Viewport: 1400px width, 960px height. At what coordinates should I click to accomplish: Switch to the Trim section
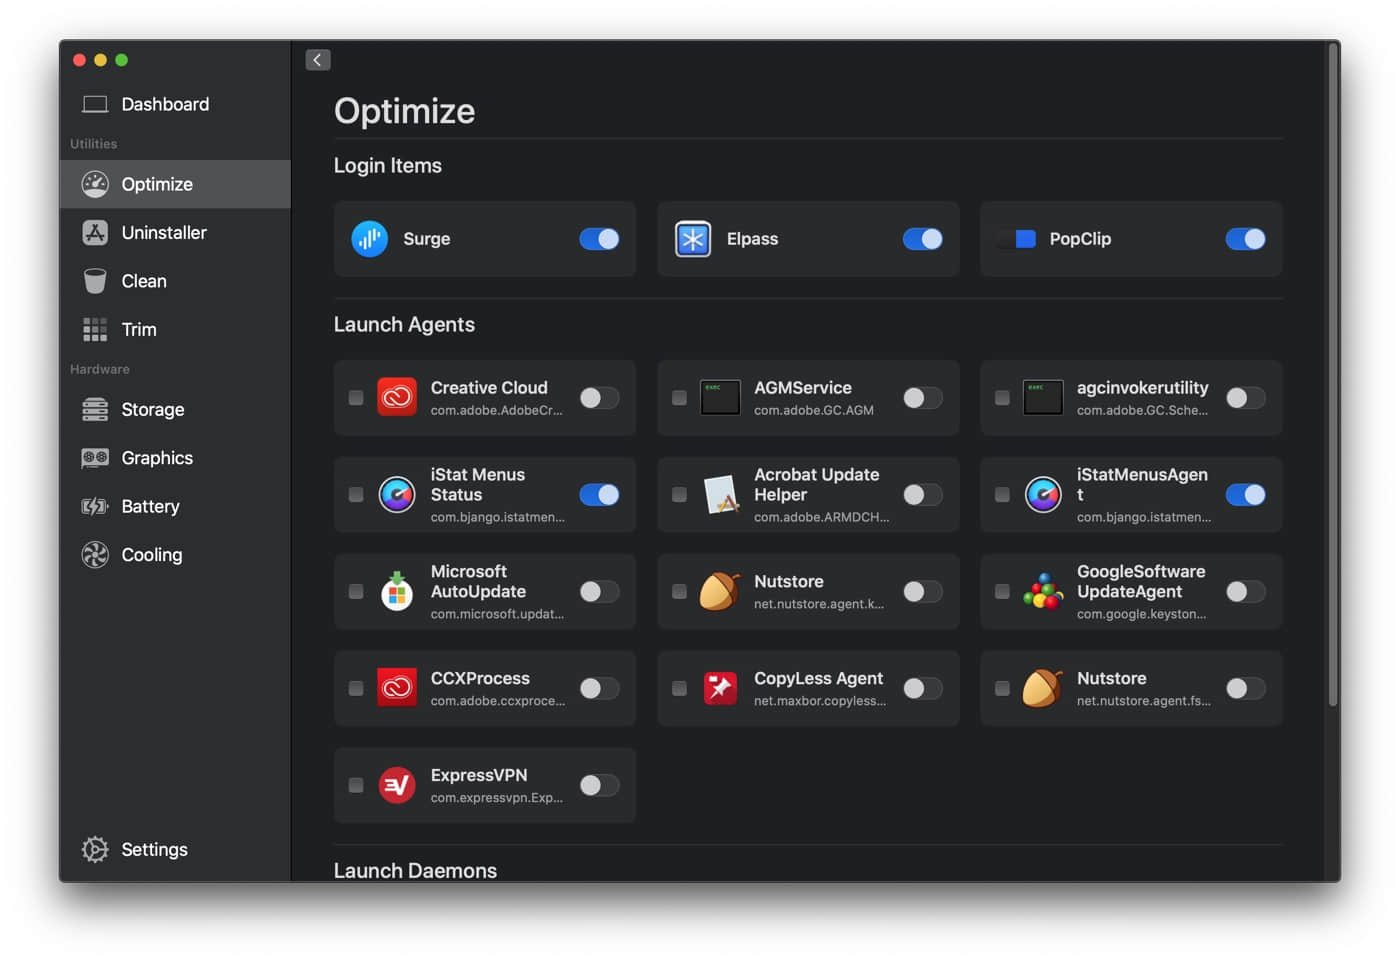coord(175,330)
